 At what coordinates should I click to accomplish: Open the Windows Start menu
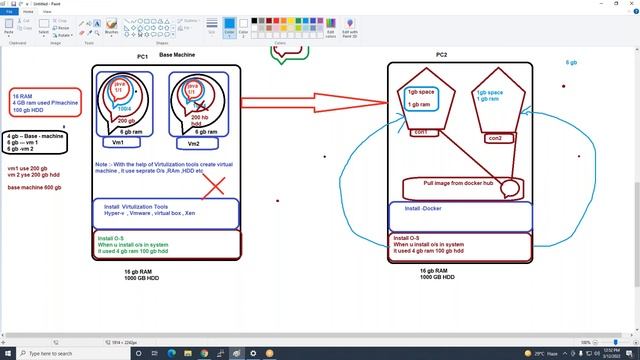click(8, 353)
